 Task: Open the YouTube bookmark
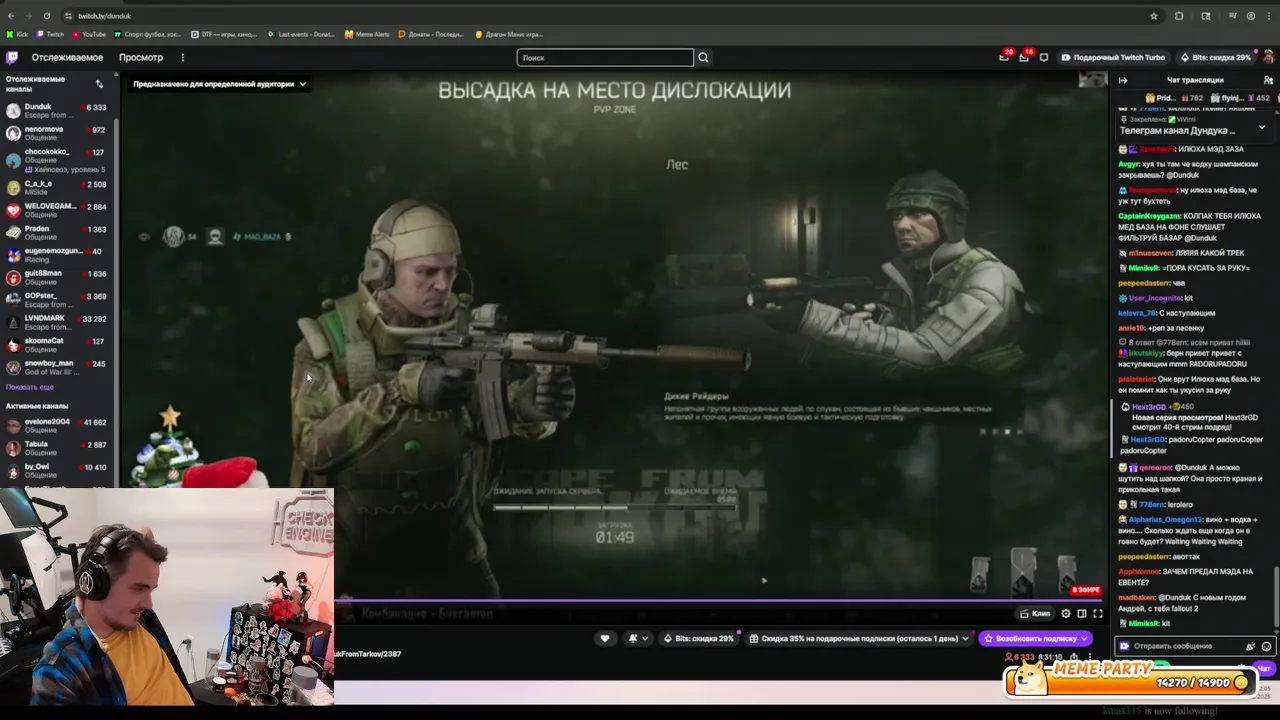(89, 34)
